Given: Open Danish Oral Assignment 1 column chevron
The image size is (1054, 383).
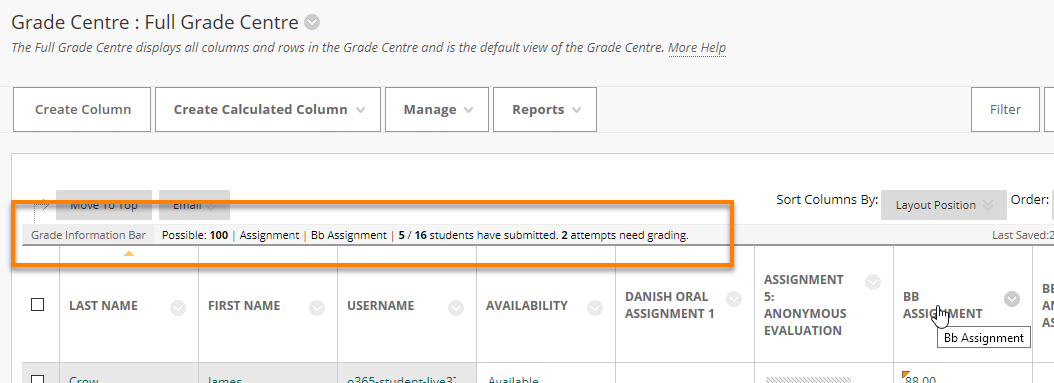Looking at the screenshot, I should click(734, 299).
